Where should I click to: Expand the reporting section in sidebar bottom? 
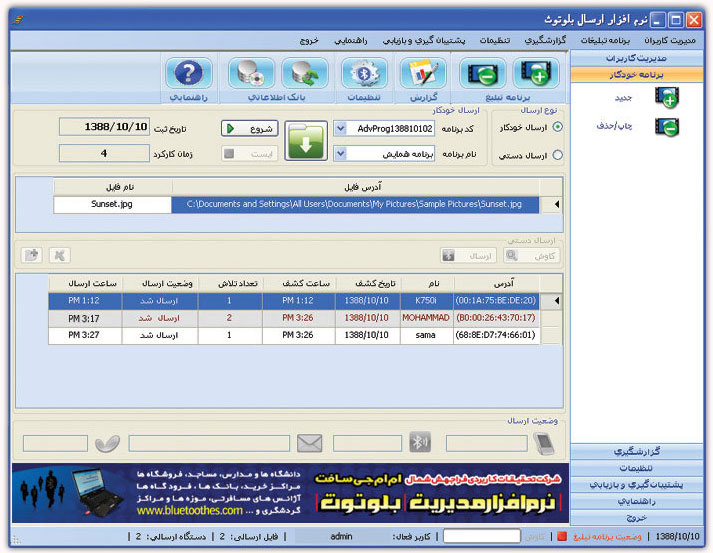point(636,451)
